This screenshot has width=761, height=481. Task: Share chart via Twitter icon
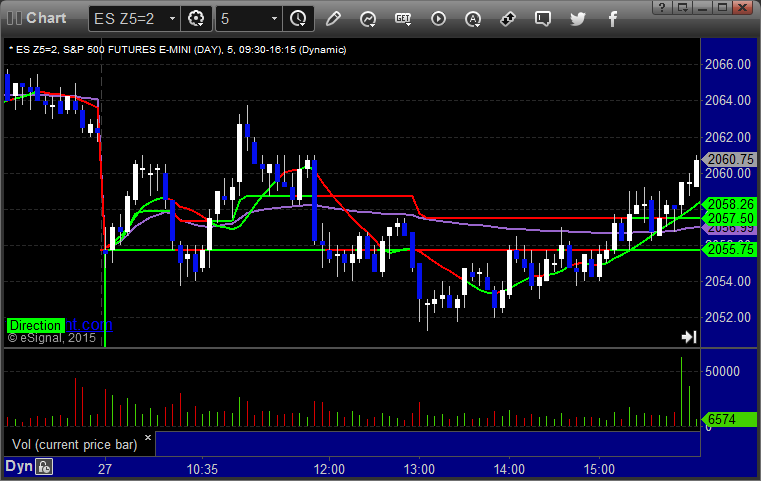coord(578,19)
